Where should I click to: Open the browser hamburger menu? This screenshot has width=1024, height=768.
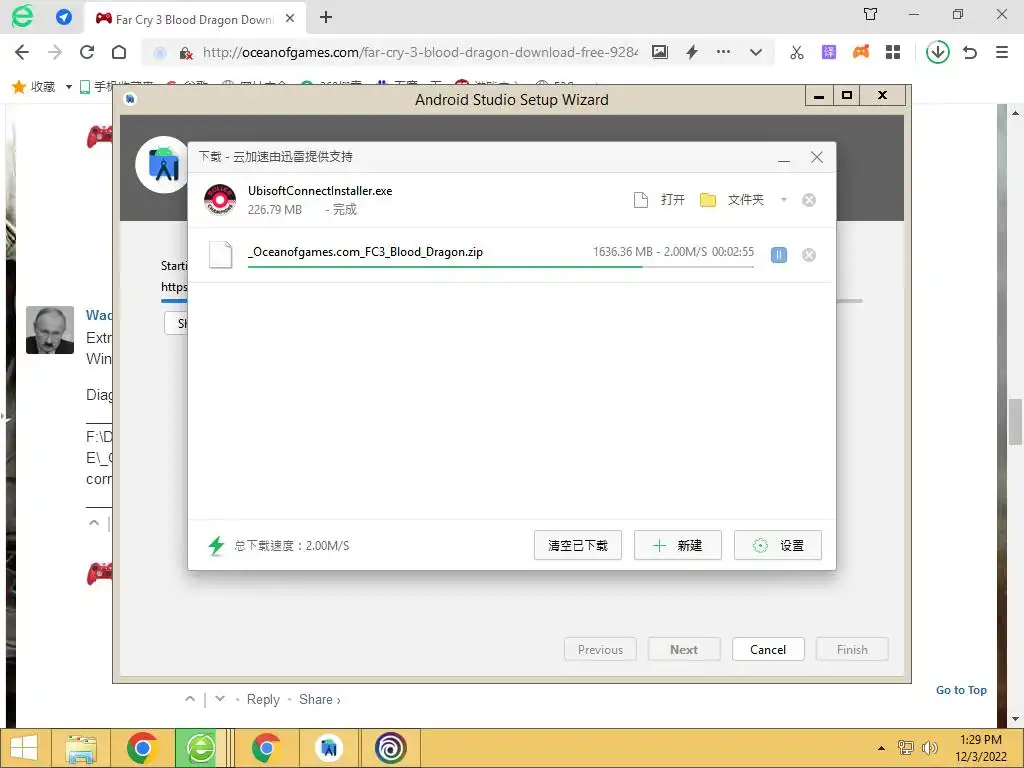(x=1002, y=52)
